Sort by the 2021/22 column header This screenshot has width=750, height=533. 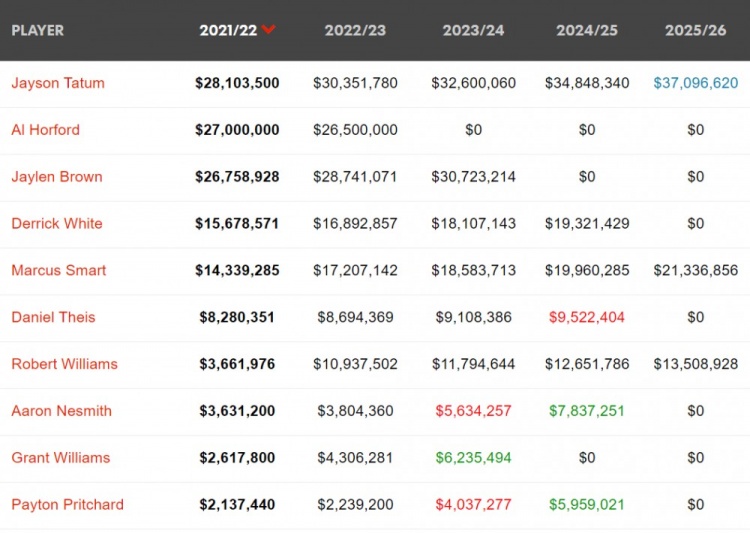(228, 31)
